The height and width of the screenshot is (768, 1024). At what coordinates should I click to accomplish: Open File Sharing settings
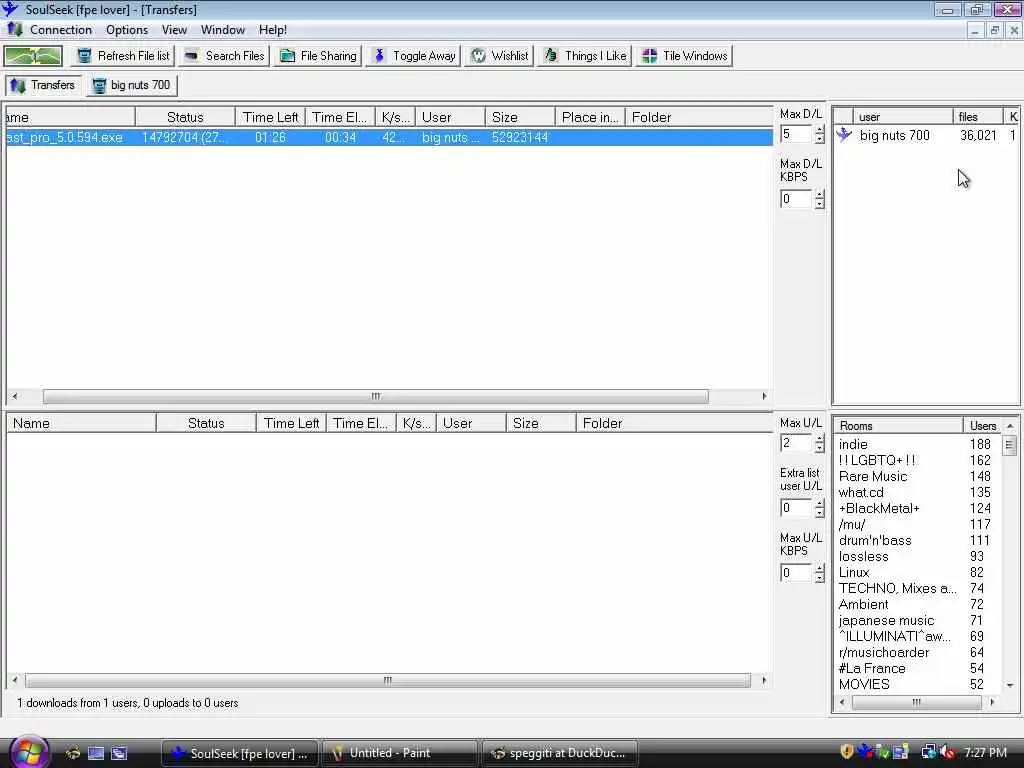(x=318, y=56)
